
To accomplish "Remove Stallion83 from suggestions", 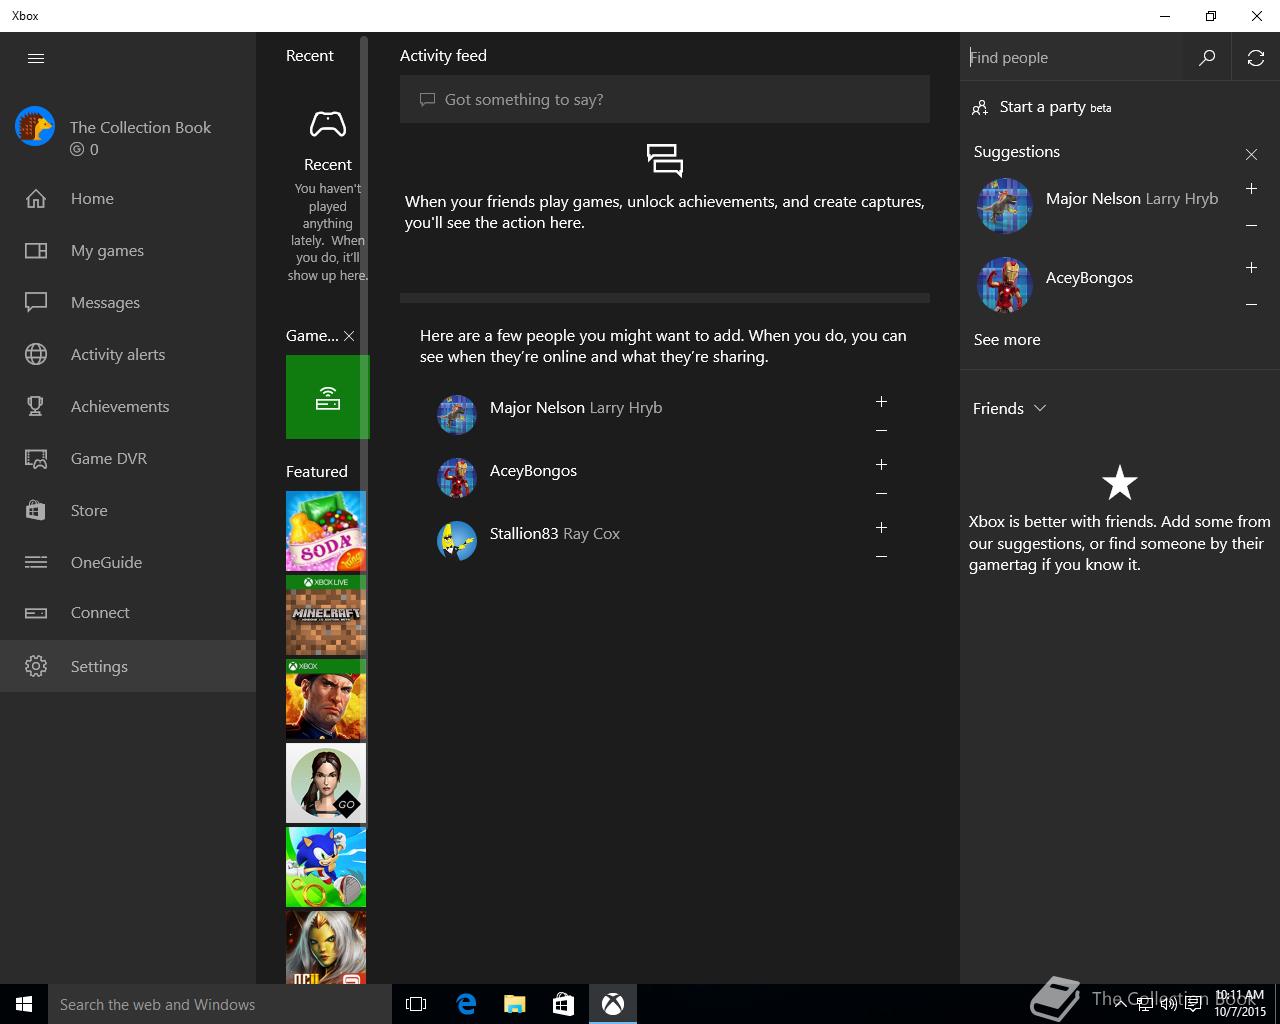I will 881,557.
